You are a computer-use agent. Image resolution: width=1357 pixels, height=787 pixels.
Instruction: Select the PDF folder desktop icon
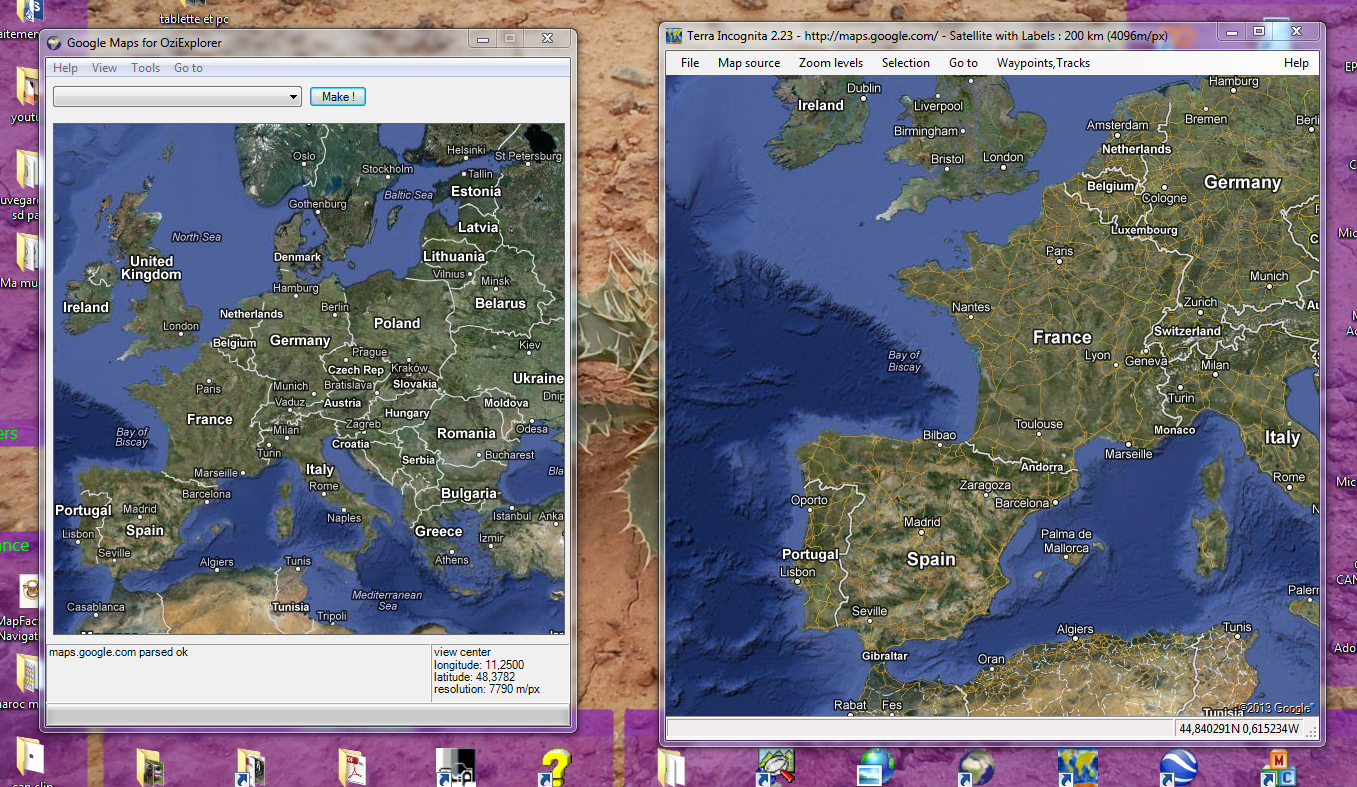tap(353, 767)
